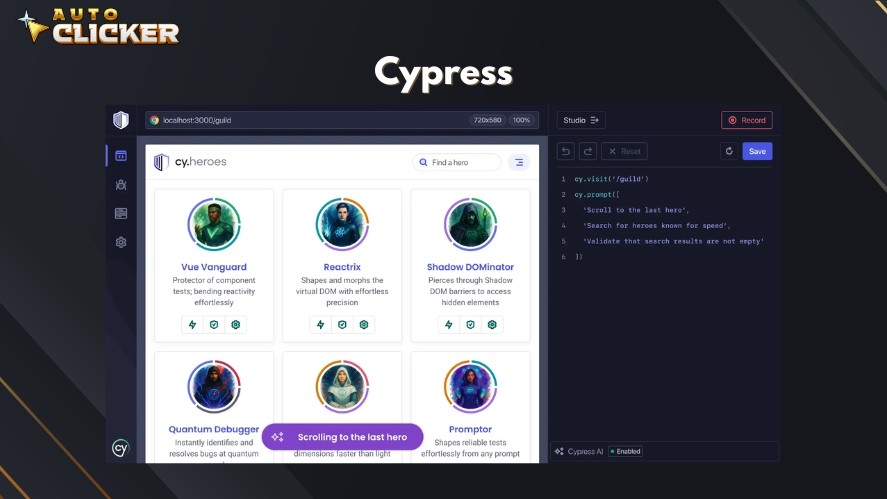Click the 'Search for heroes known for speed' line
Viewport: 887px width, 499px height.
tap(657, 225)
